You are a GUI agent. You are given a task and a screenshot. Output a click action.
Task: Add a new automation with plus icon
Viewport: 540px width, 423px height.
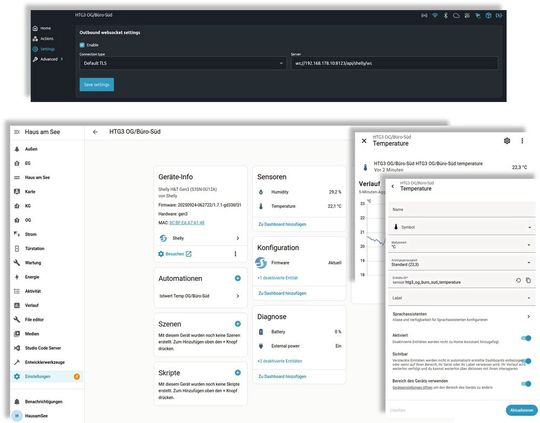click(x=238, y=278)
